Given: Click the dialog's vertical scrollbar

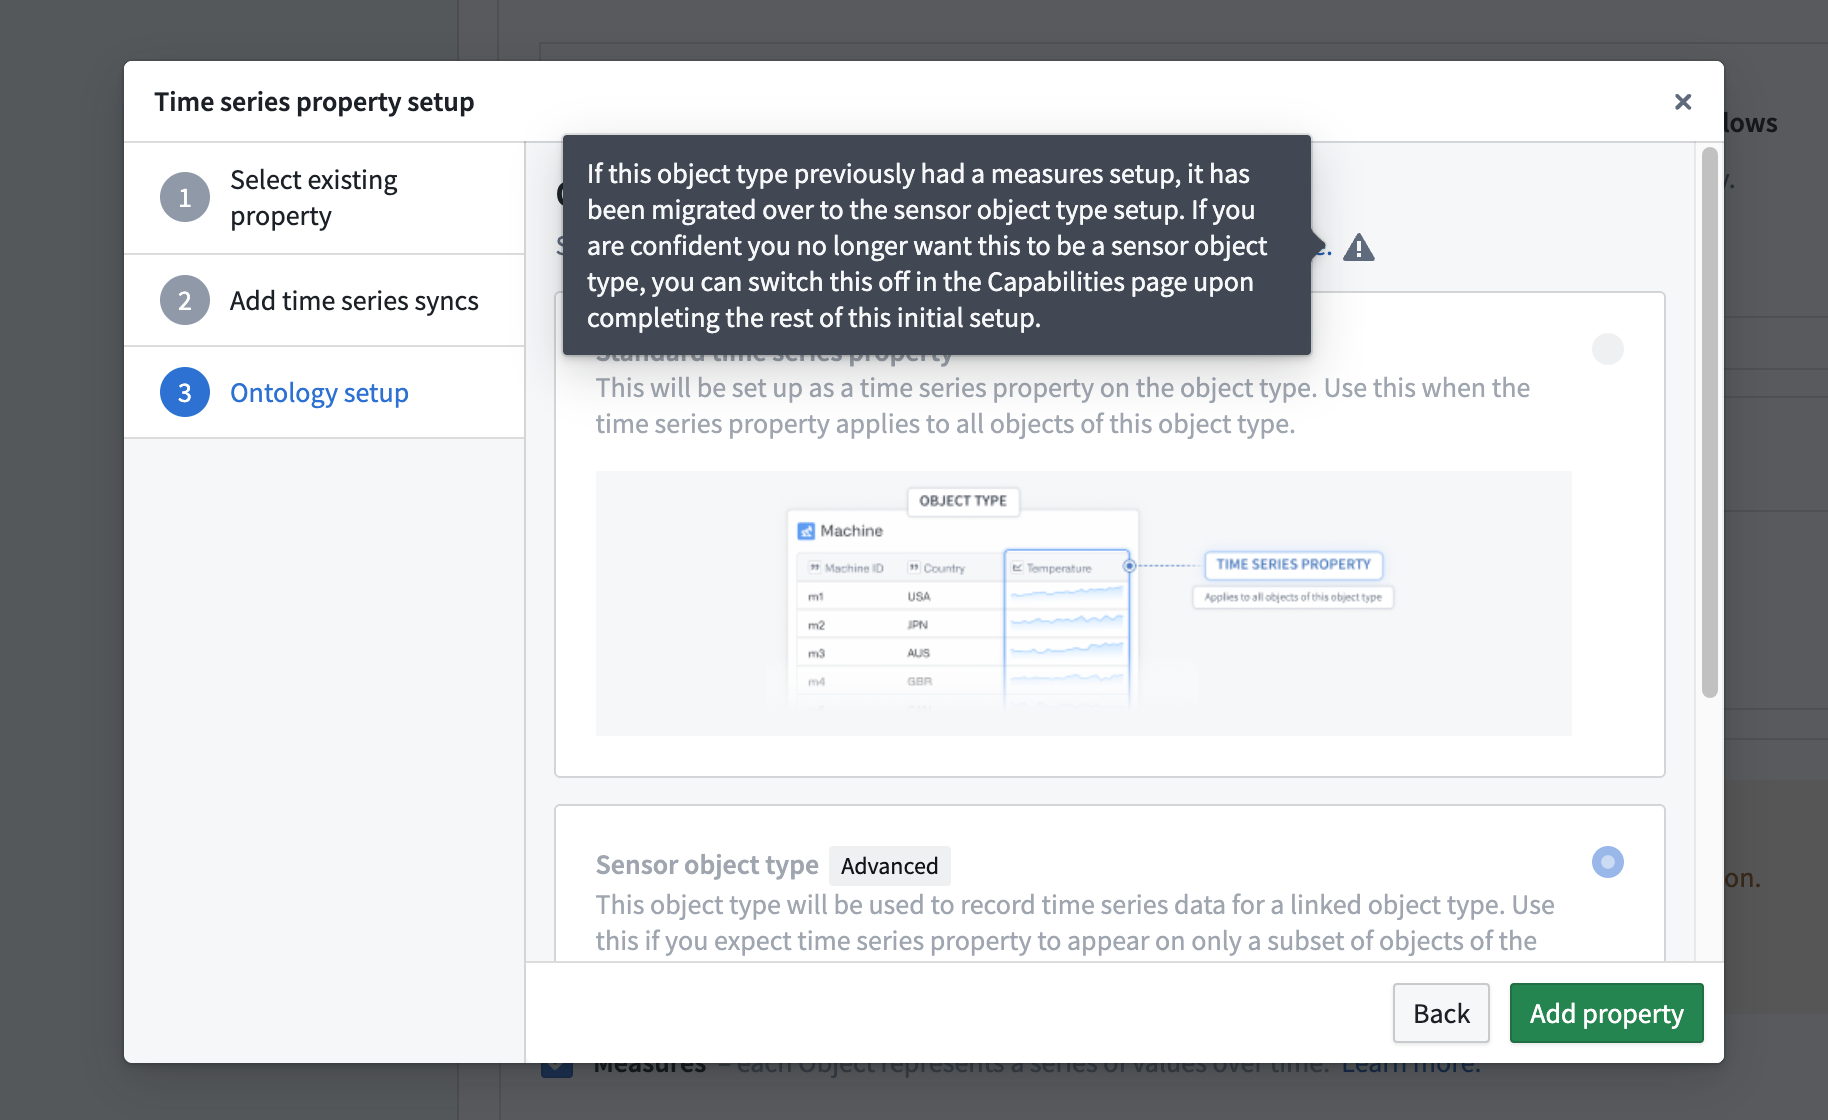Looking at the screenshot, I should [x=1709, y=420].
